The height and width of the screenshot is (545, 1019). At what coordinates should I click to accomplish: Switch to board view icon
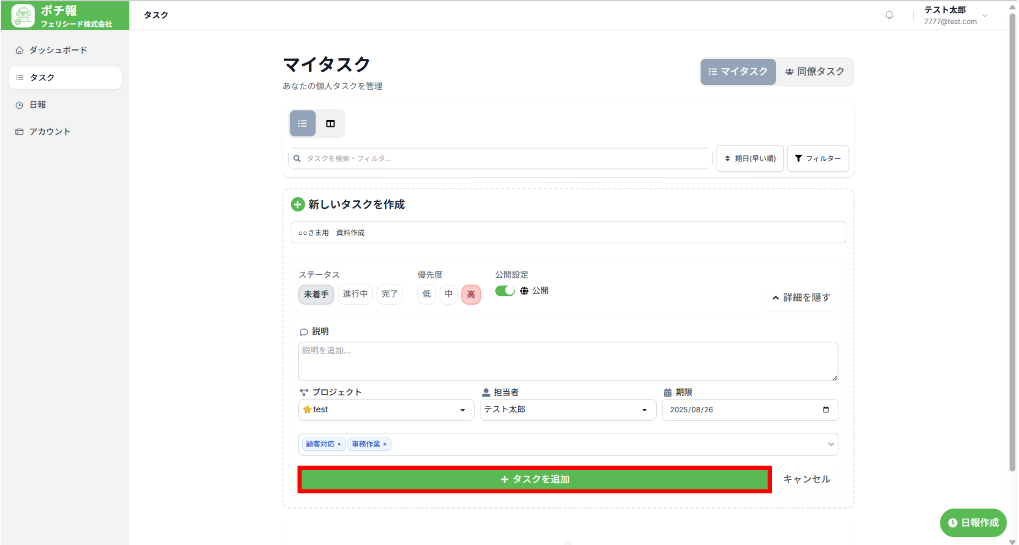[x=330, y=123]
